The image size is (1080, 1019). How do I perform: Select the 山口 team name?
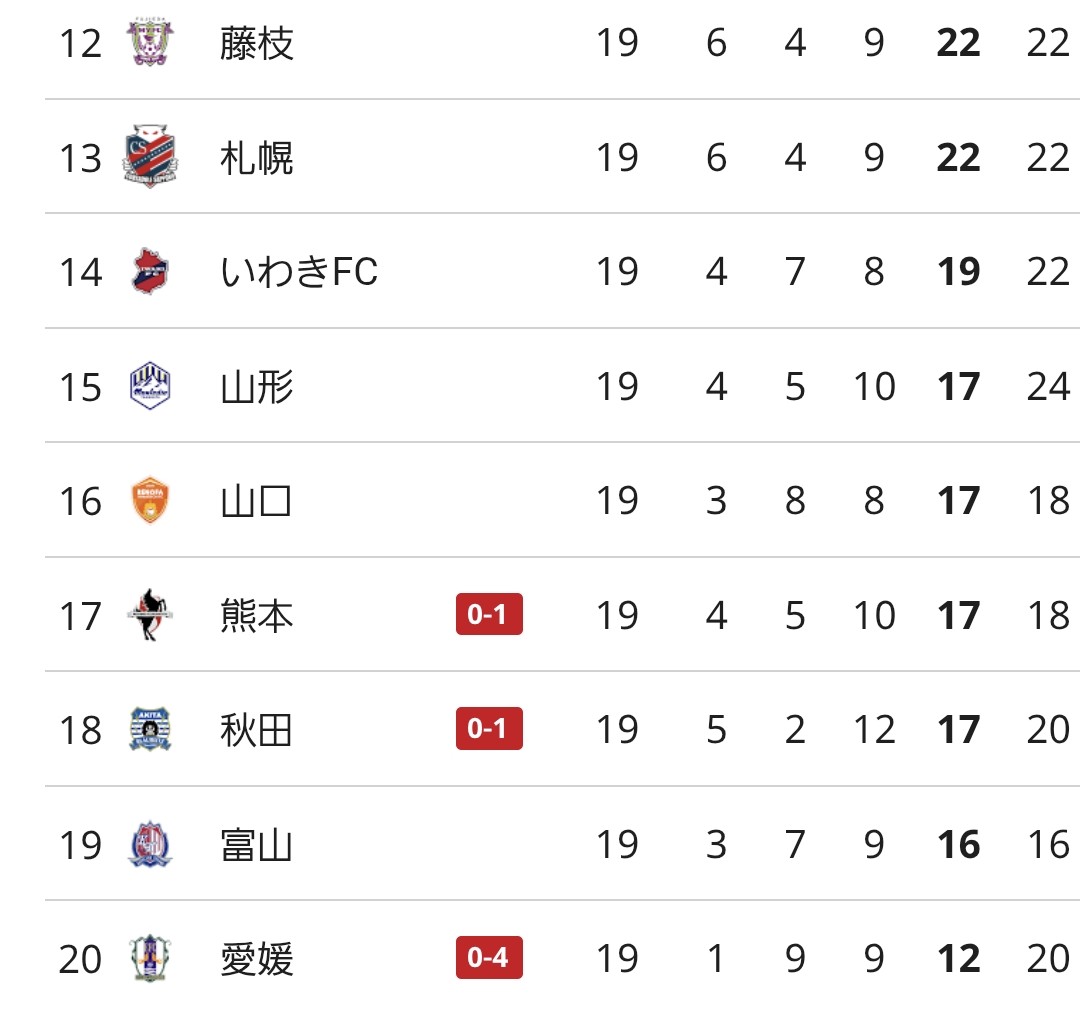coord(257,501)
